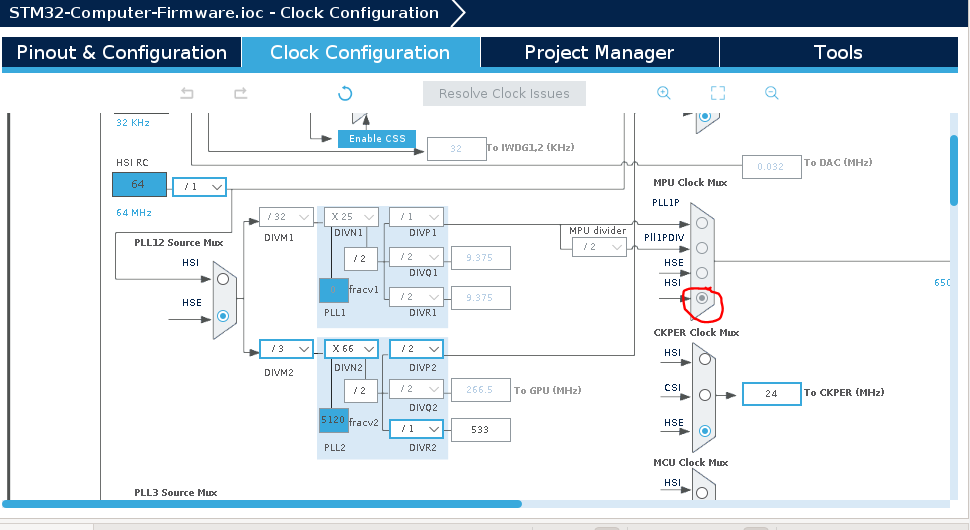The width and height of the screenshot is (970, 530).
Task: Click the PLL1 fixed /2 box
Action: 360,259
